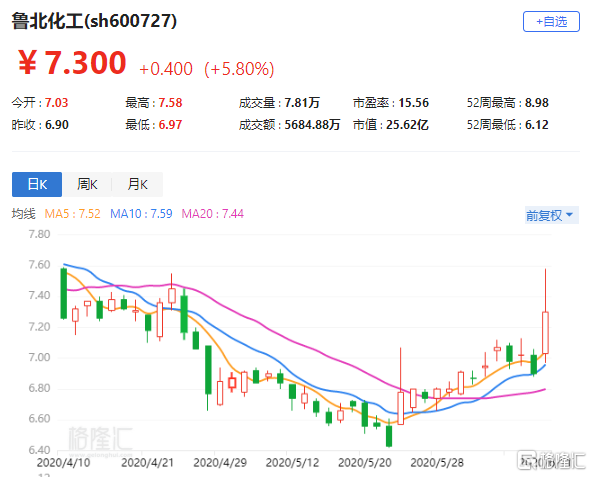
Task: Click the 2020/5/20 date axis marker
Action: 365,463
